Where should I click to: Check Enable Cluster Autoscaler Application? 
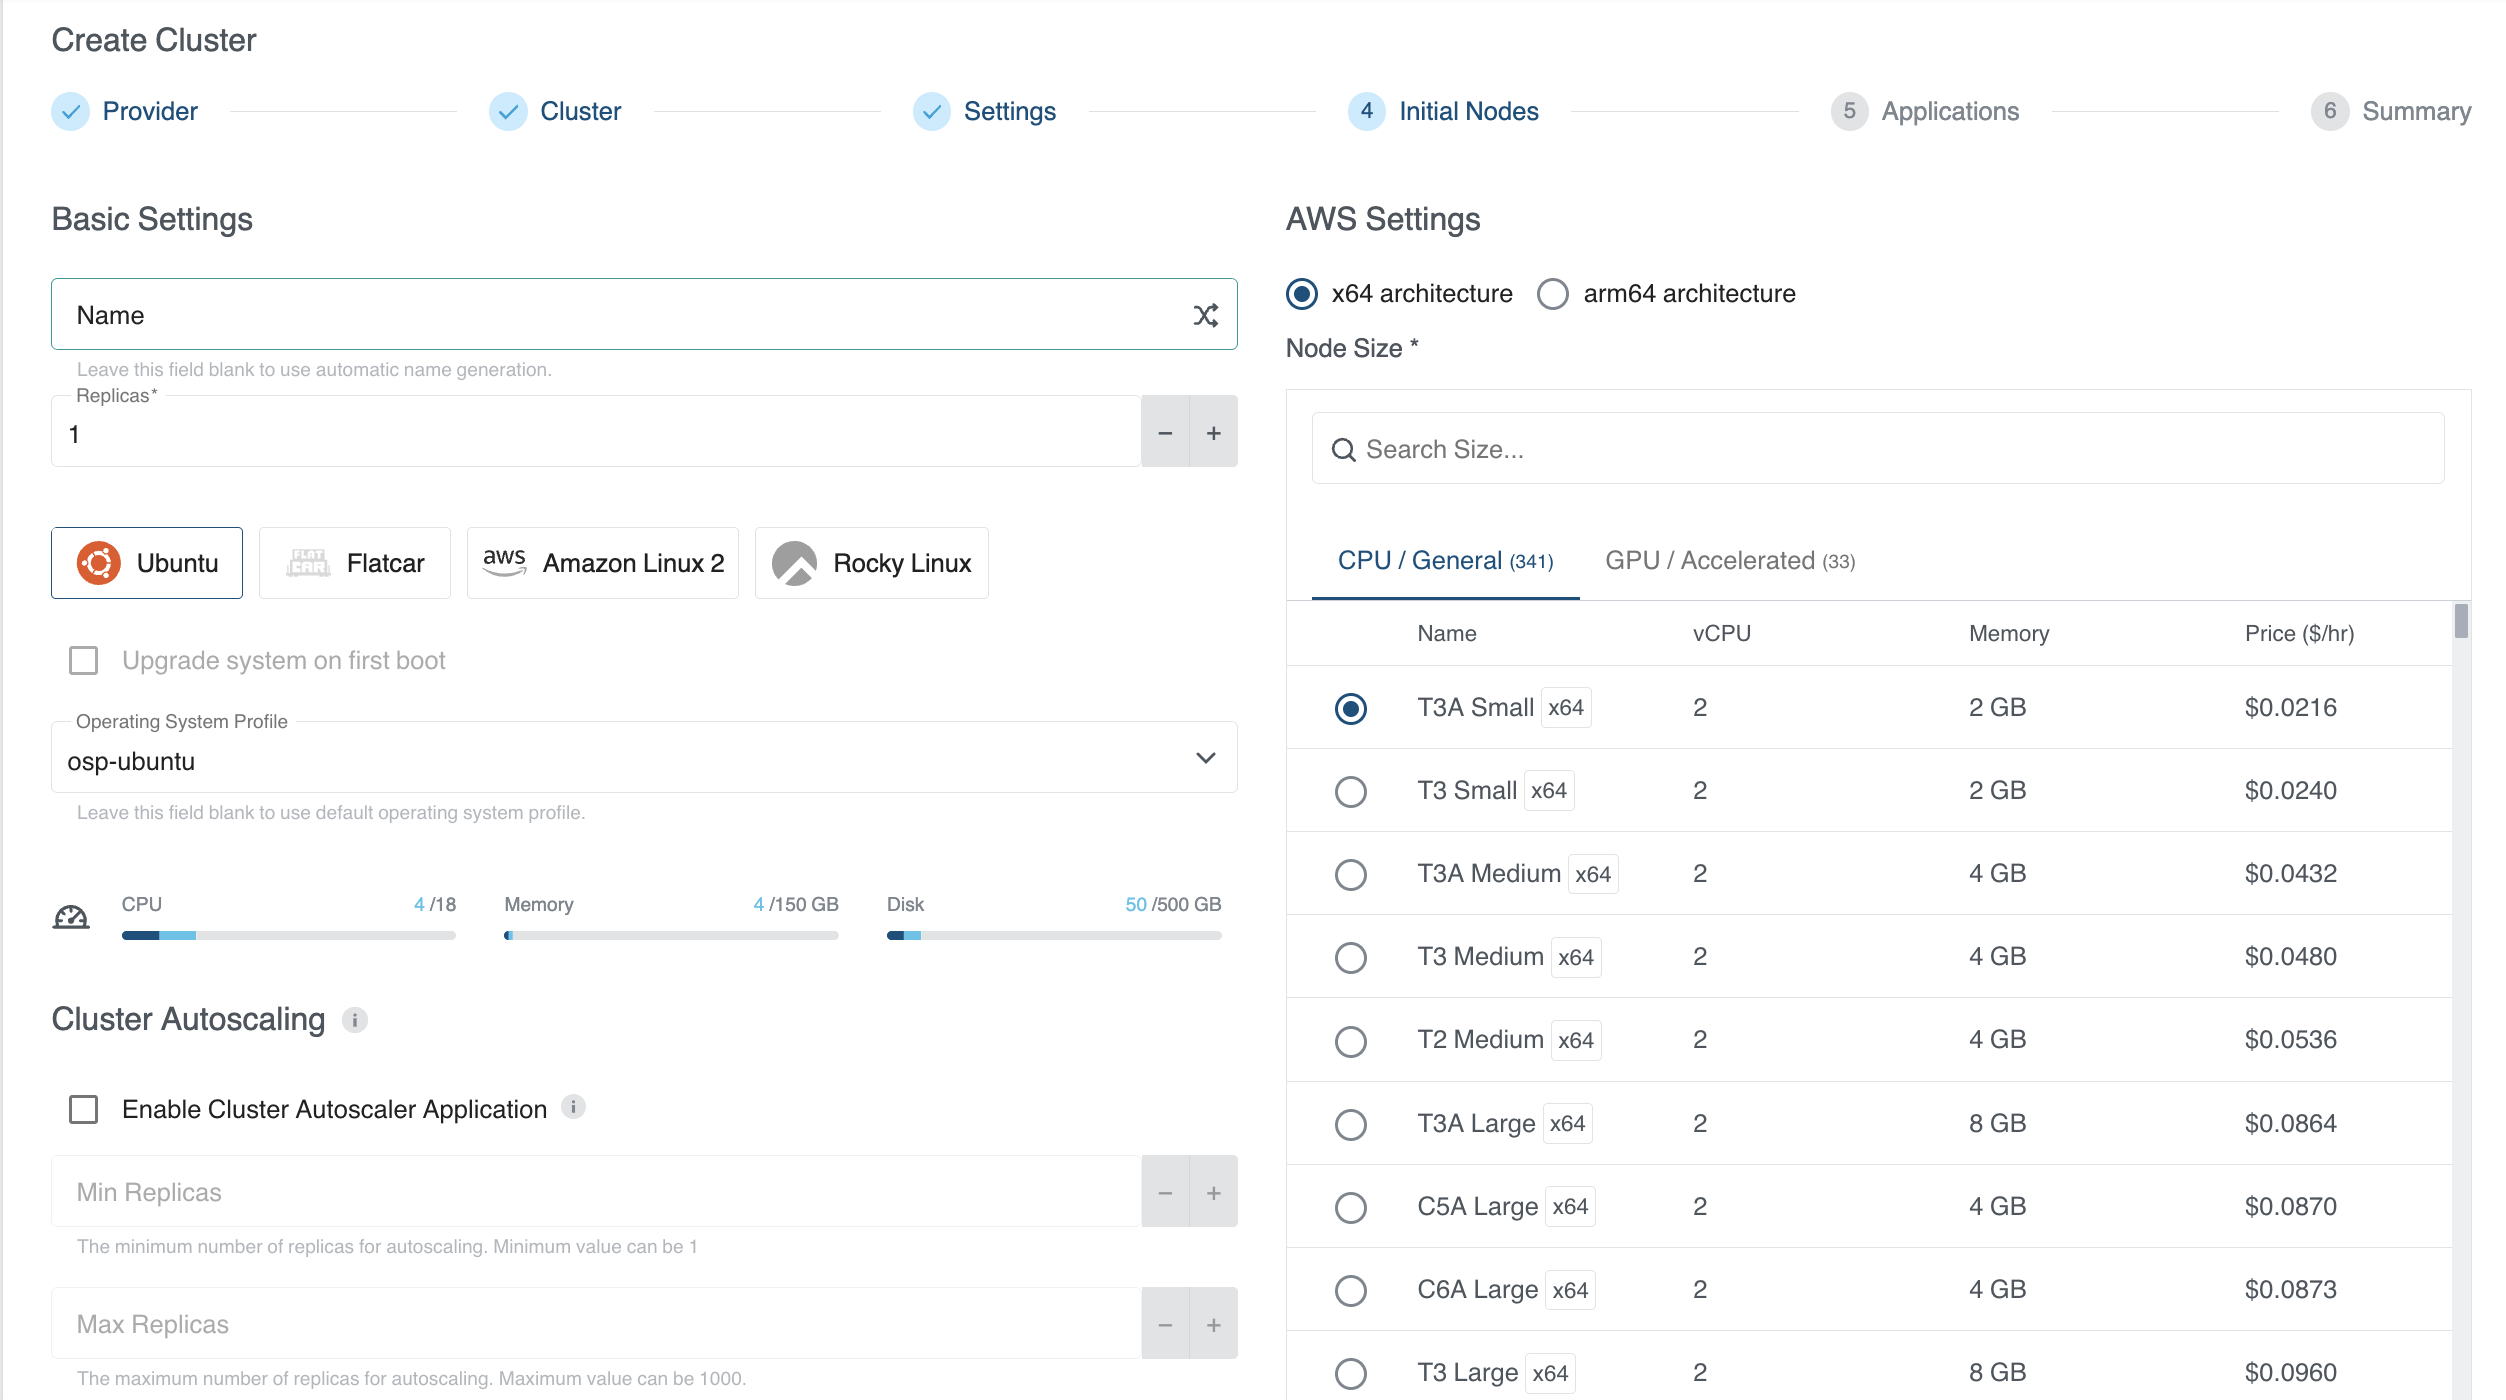coord(84,1109)
